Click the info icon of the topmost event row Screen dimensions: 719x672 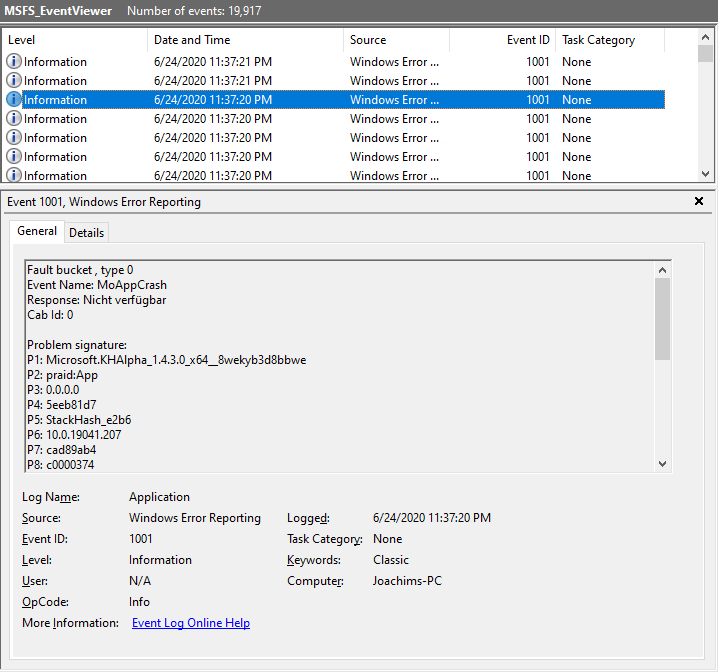pos(14,62)
